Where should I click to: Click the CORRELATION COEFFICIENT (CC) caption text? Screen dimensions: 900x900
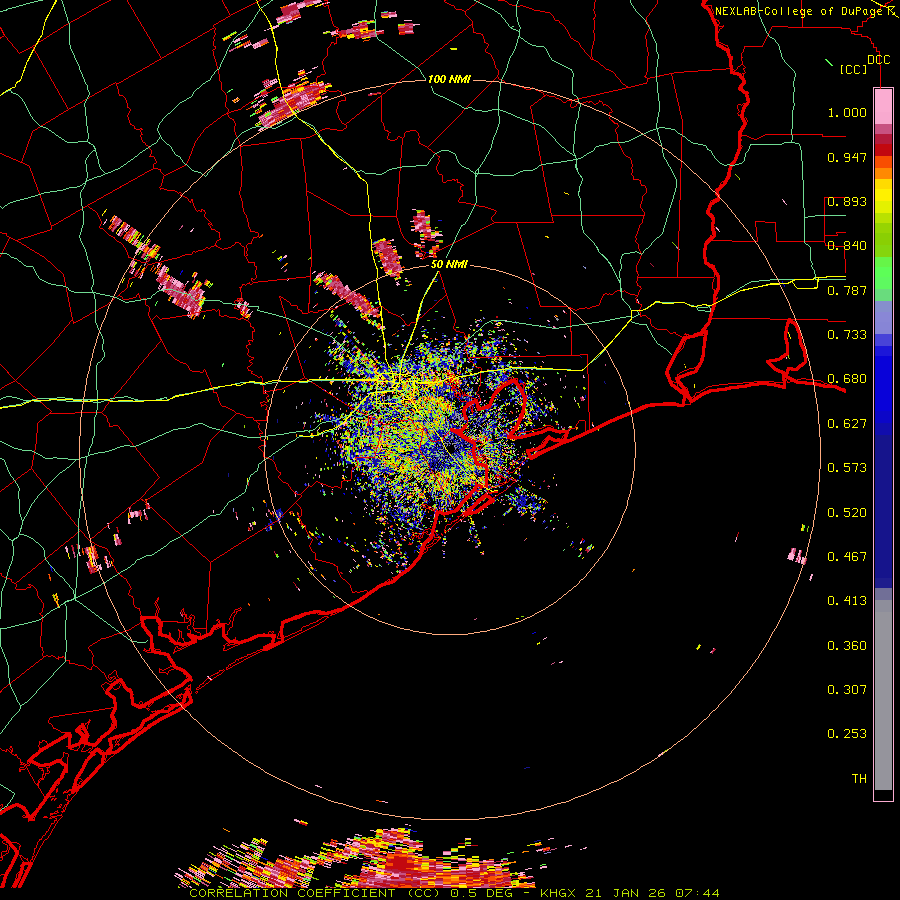[316, 893]
